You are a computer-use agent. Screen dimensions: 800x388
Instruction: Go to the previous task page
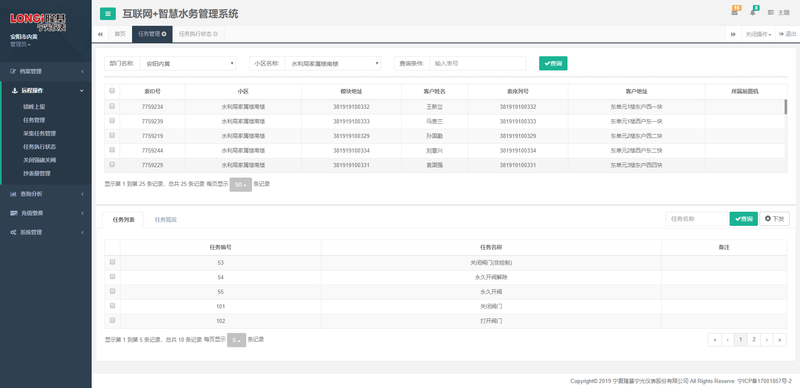pyautogui.click(x=728, y=340)
